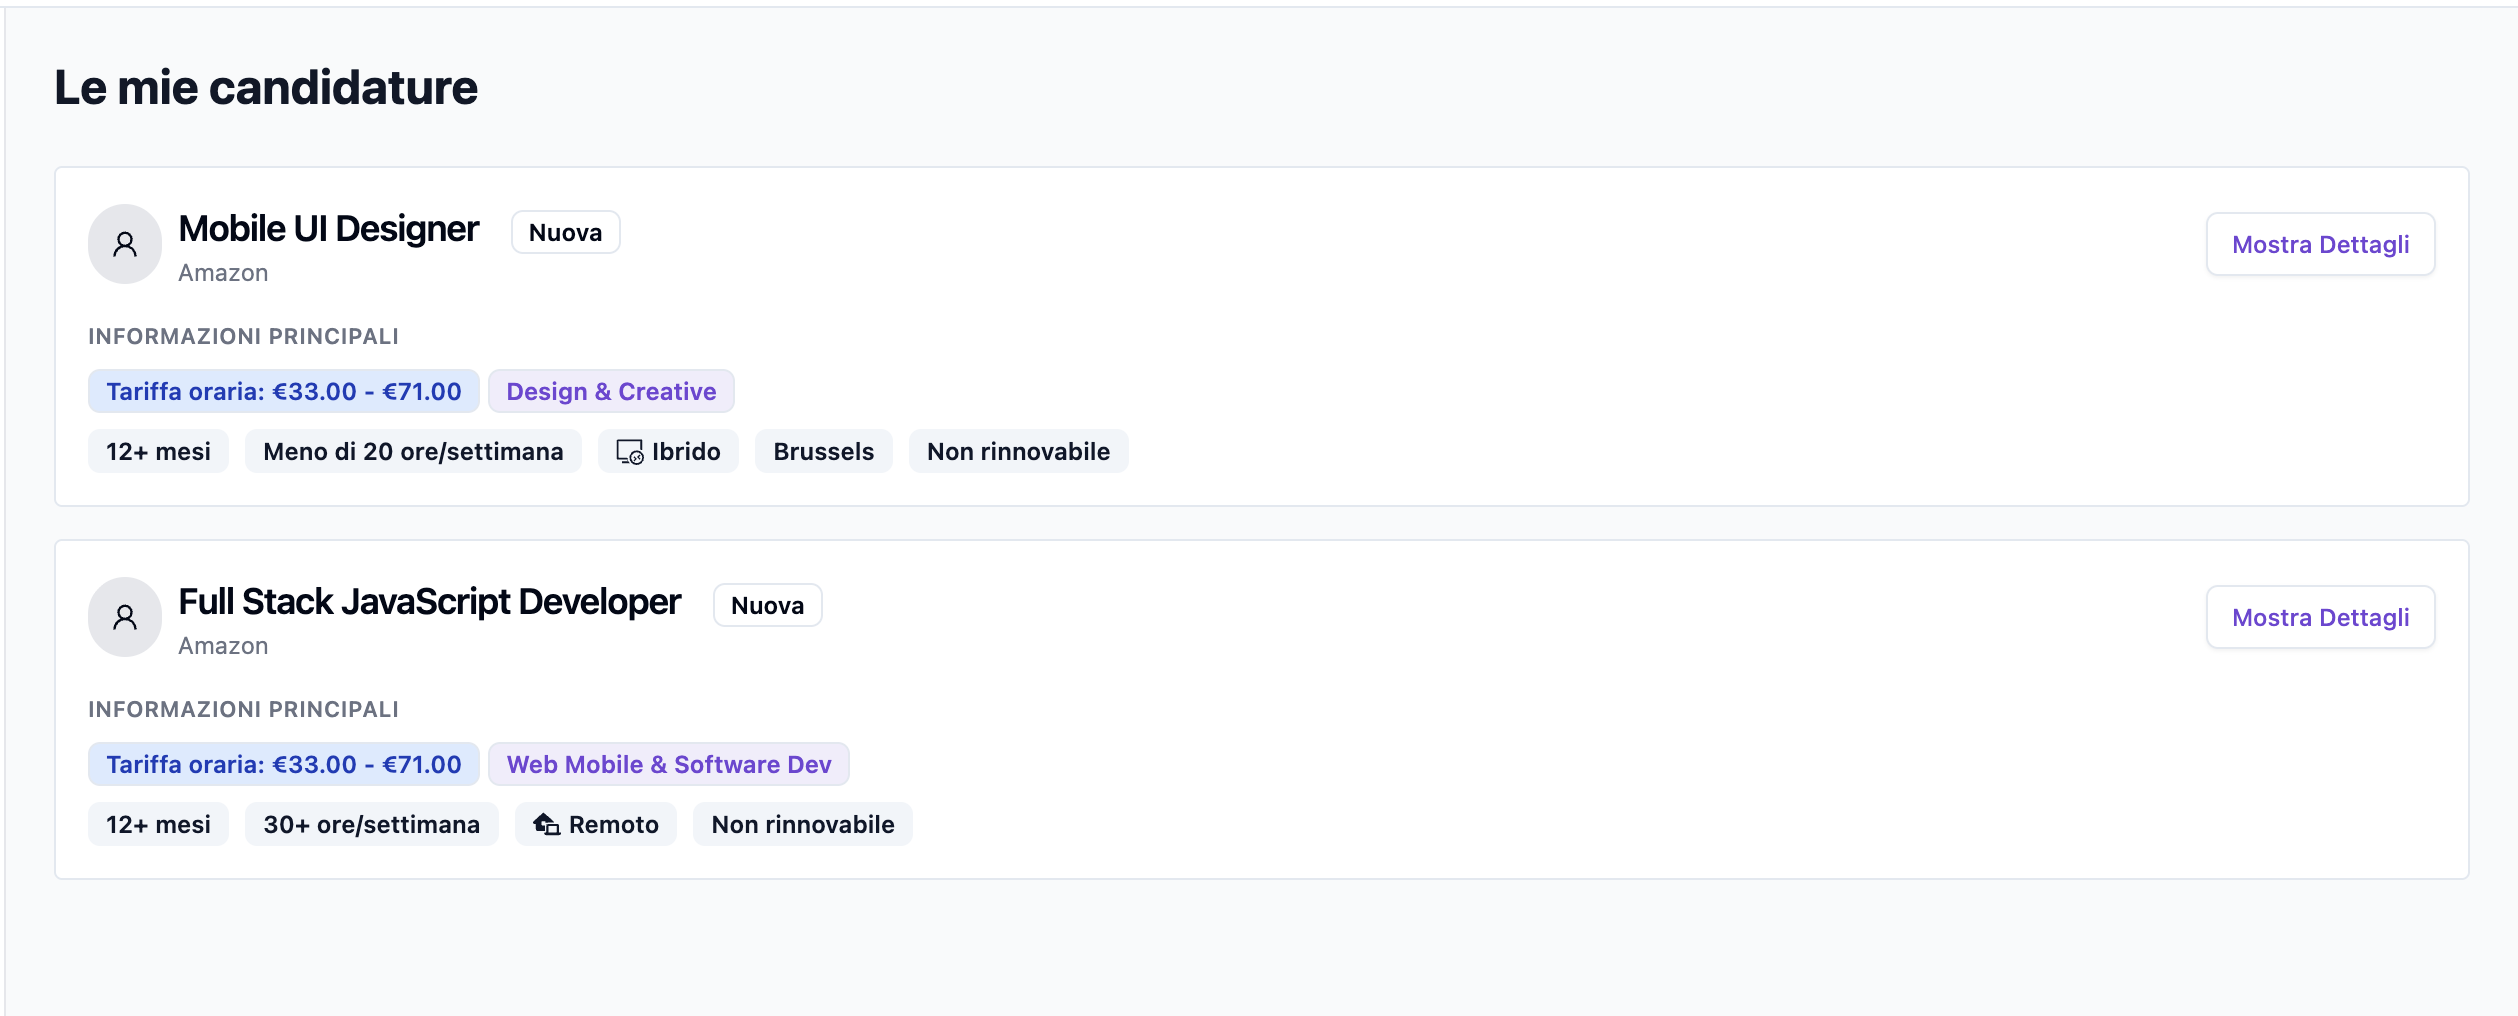Click the hourly rate tag on Full Stack Developer

(283, 764)
